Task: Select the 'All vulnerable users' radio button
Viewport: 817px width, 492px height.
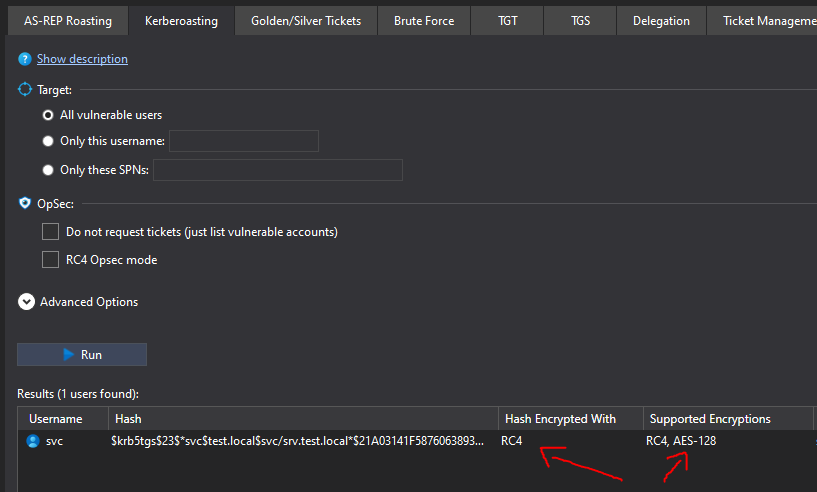Action: [48, 115]
